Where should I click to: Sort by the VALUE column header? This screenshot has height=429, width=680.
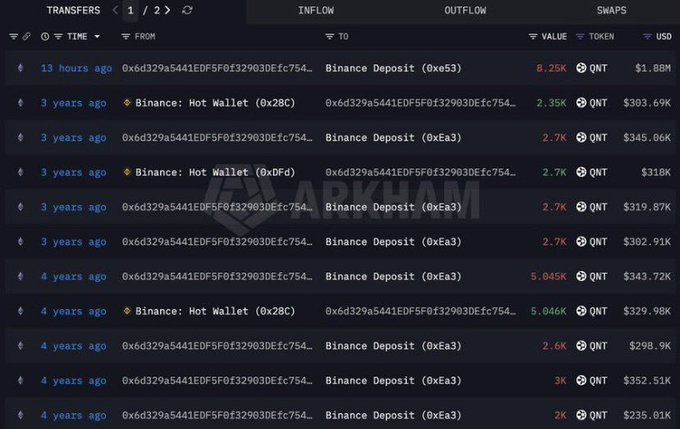[x=554, y=36]
